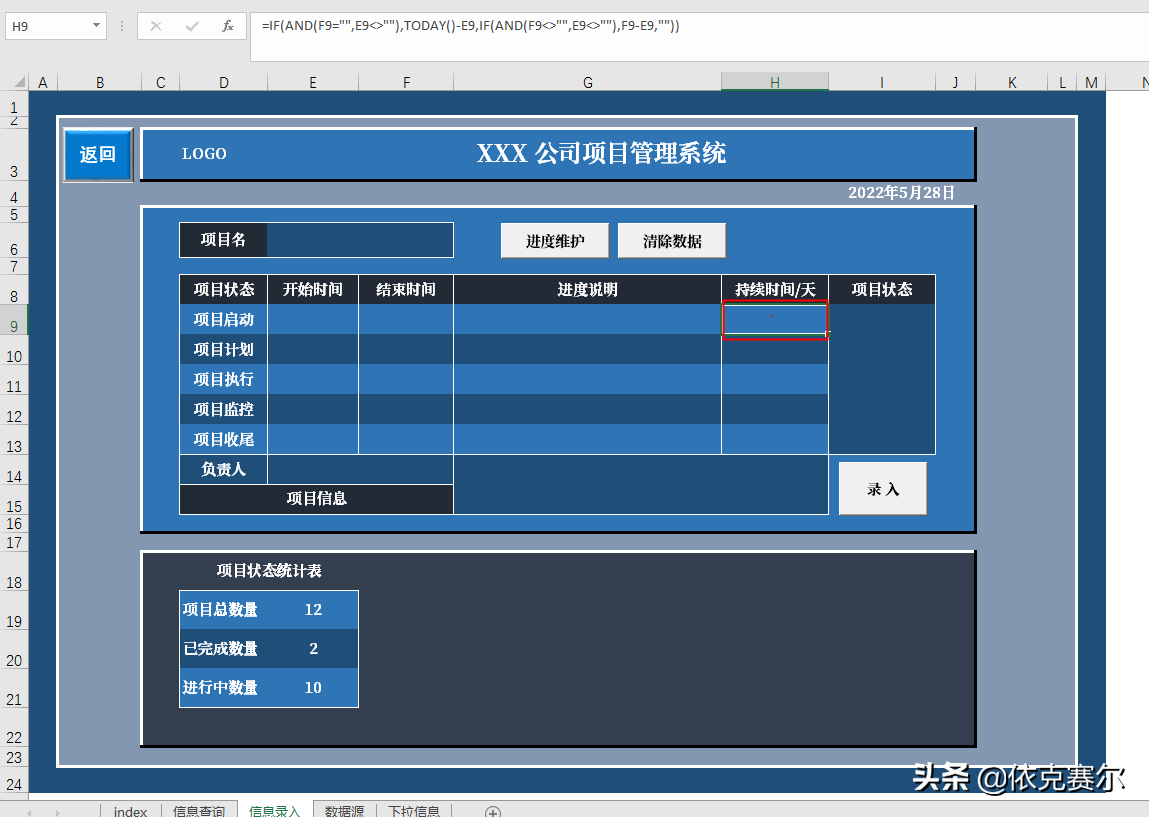
Task: Click the 已完成数量 value 2
Action: 313,648
